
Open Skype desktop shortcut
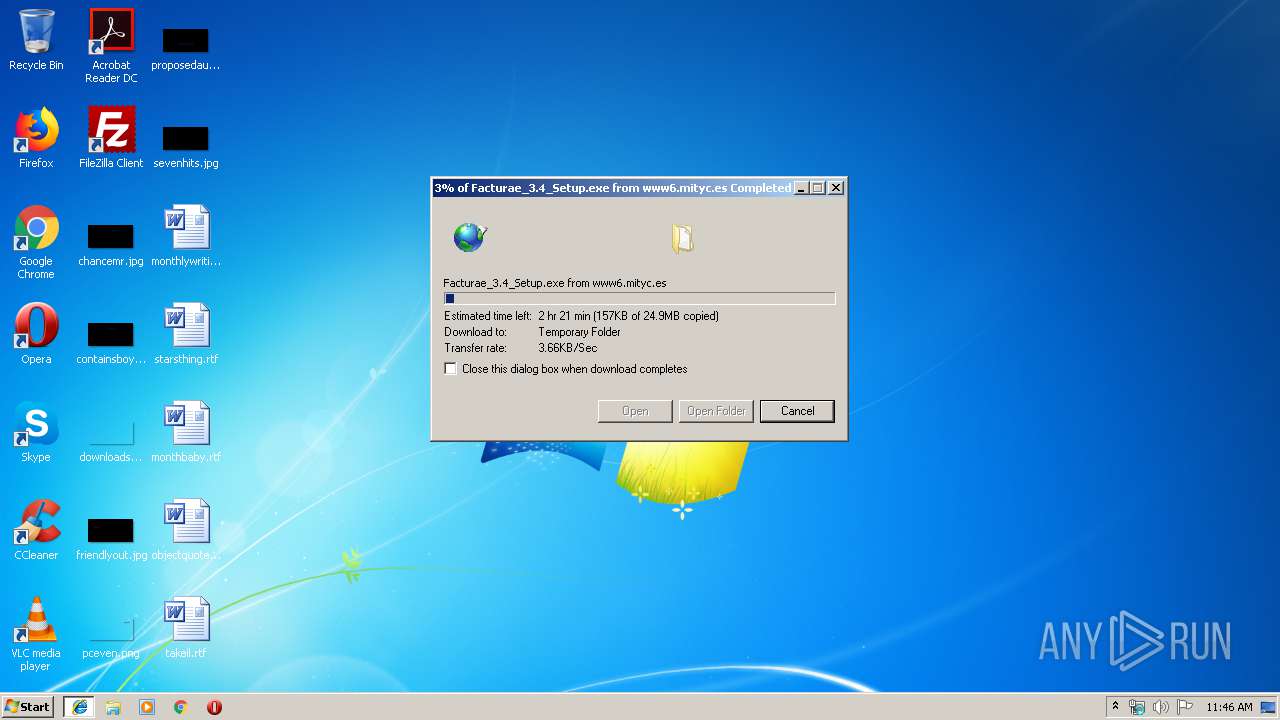[x=36, y=432]
